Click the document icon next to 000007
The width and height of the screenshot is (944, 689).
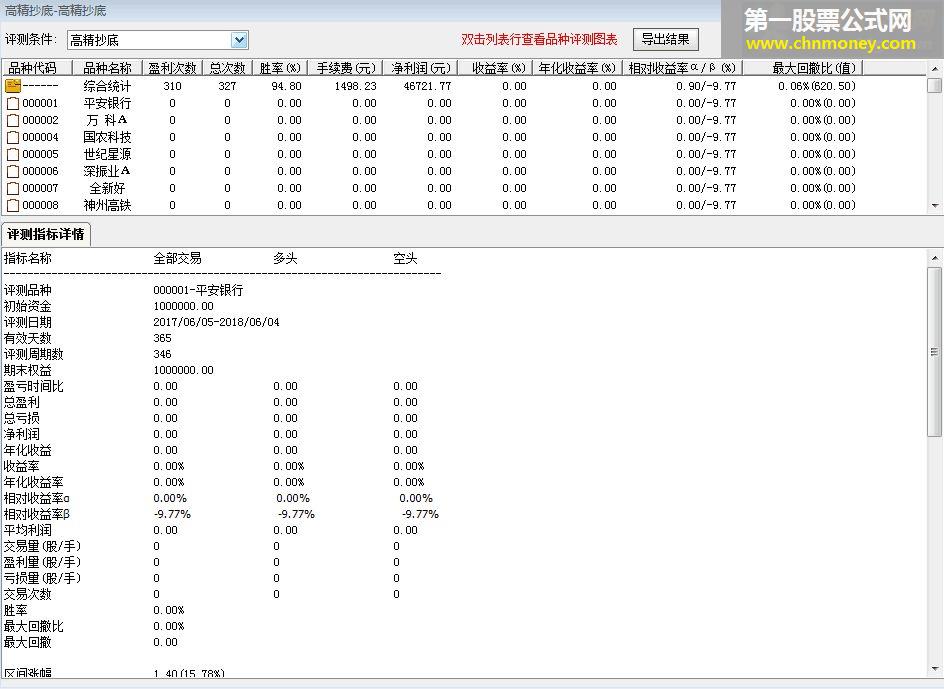pos(13,189)
